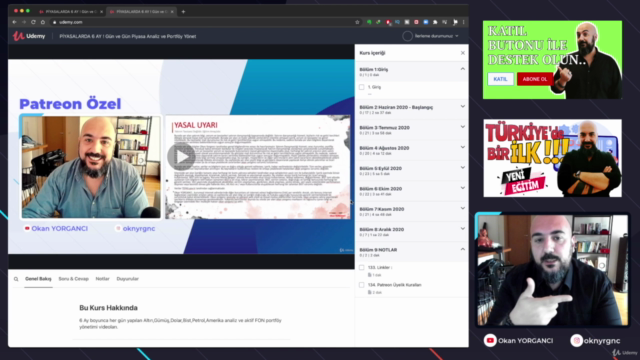Viewport: 640px width, 360px height.
Task: Open the browser home page button
Action: pos(42,22)
